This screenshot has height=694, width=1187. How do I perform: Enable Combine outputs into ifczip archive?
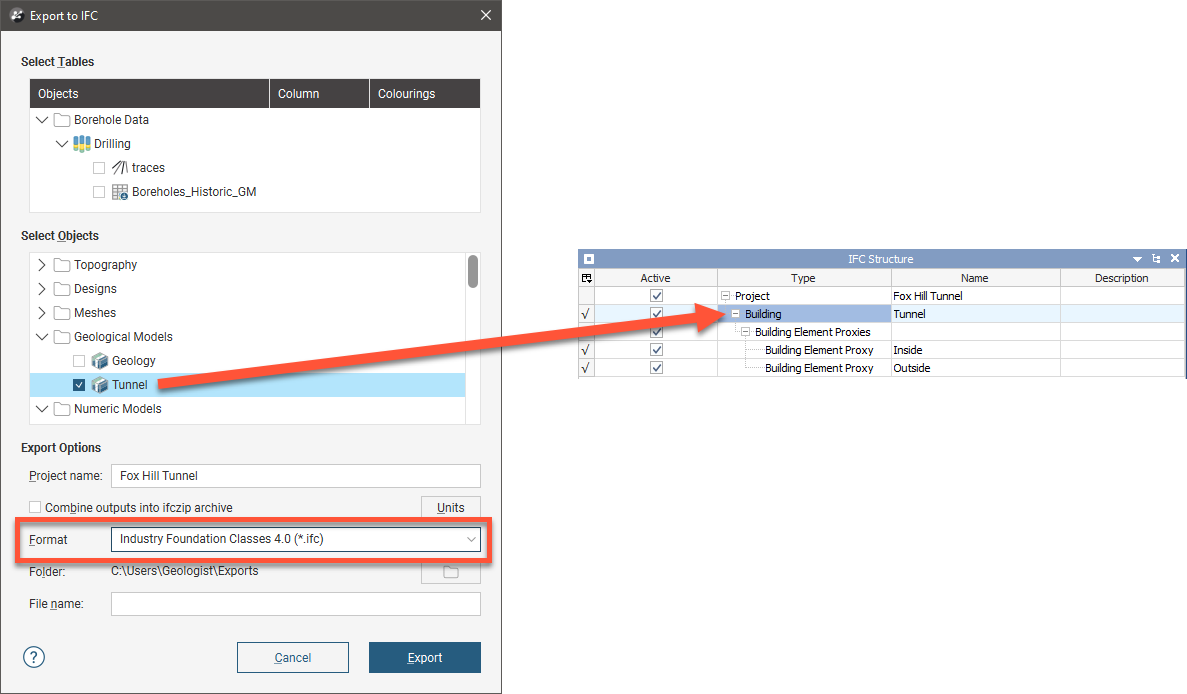[35, 507]
